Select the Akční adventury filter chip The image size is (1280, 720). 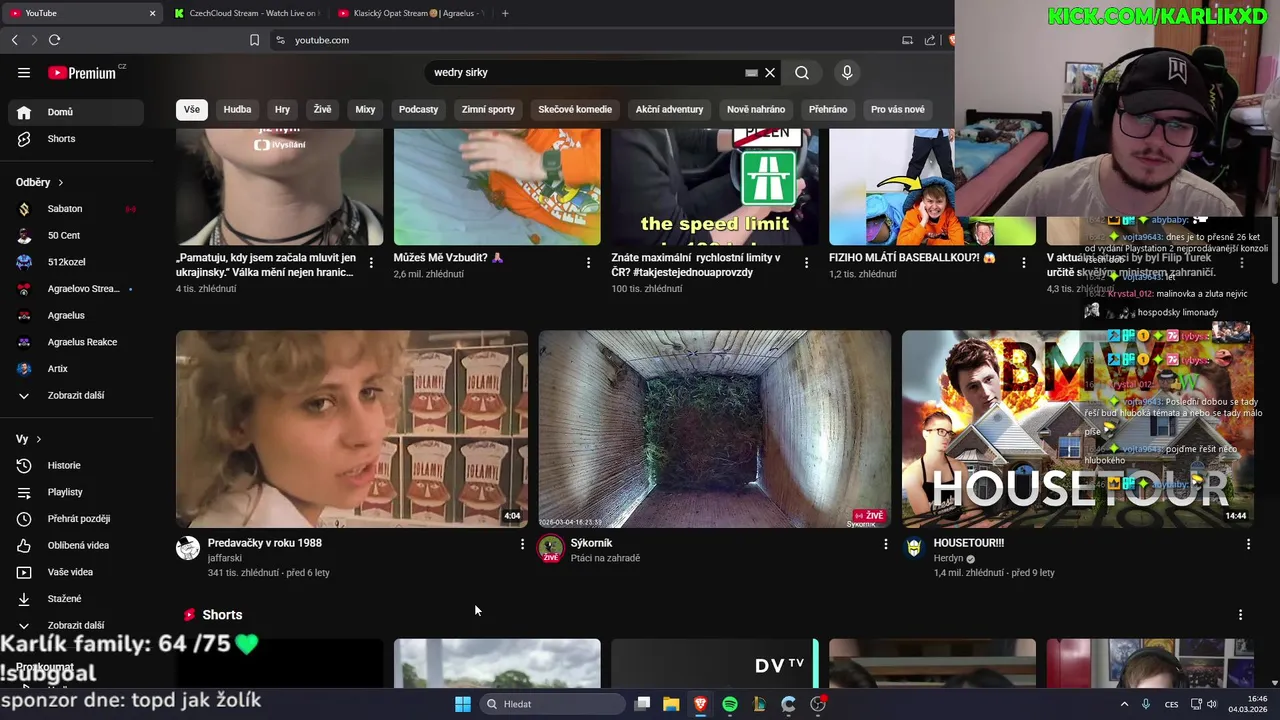[669, 109]
